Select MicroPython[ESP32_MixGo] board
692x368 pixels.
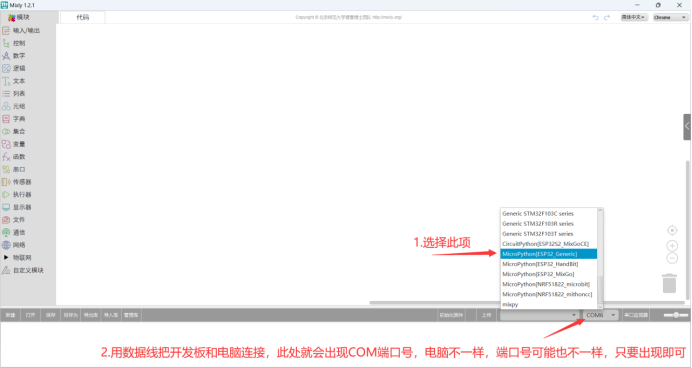(549, 274)
